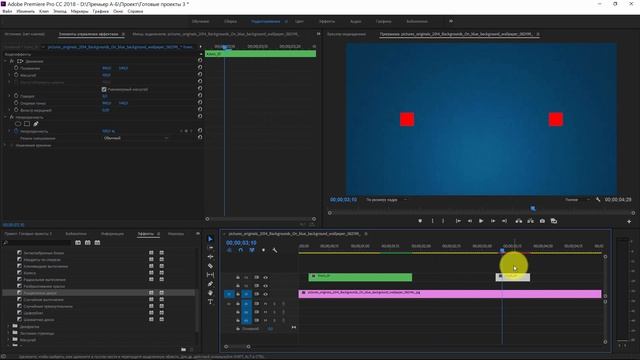
Task: Hide the V3 track output eye
Action: (265, 278)
